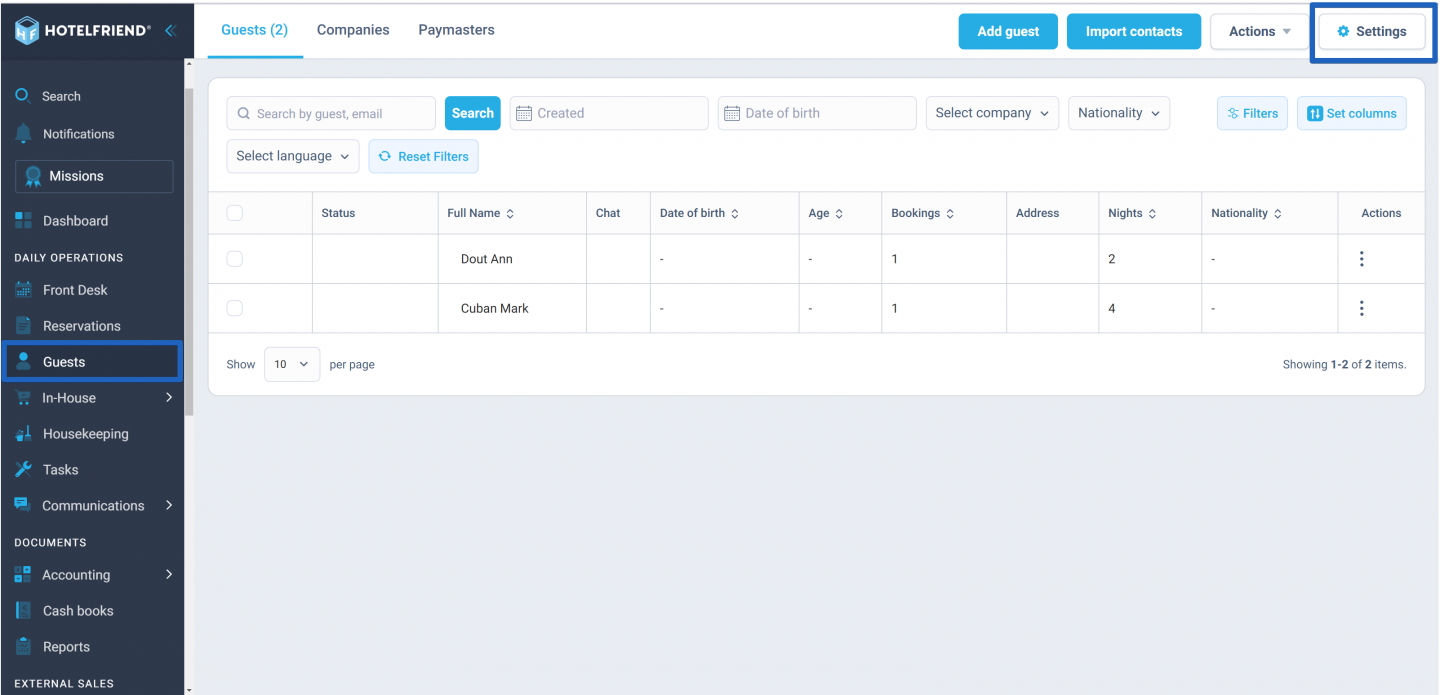Image resolution: width=1440 pixels, height=695 pixels.
Task: Click the Missions badge icon
Action: (33, 176)
